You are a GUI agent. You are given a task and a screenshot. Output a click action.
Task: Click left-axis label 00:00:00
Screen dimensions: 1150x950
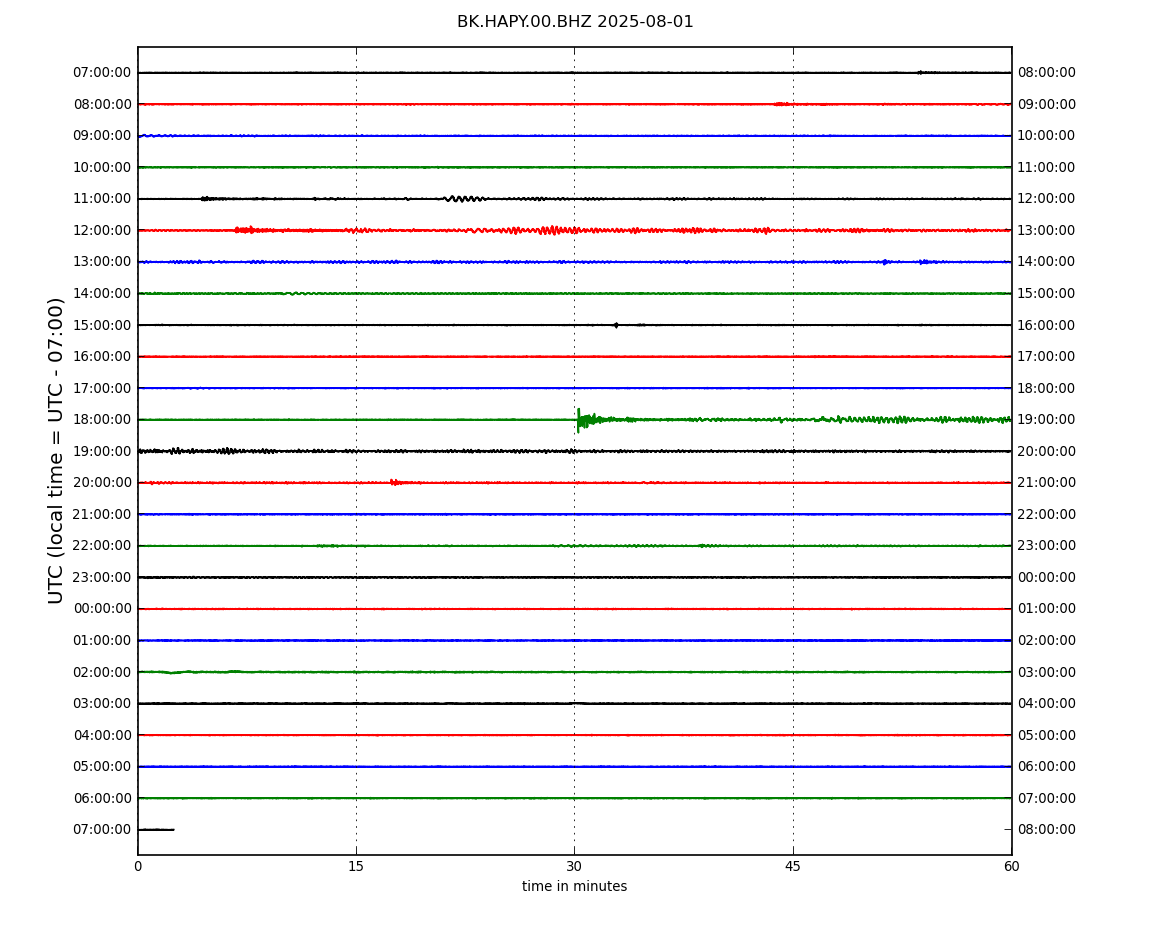(102, 609)
